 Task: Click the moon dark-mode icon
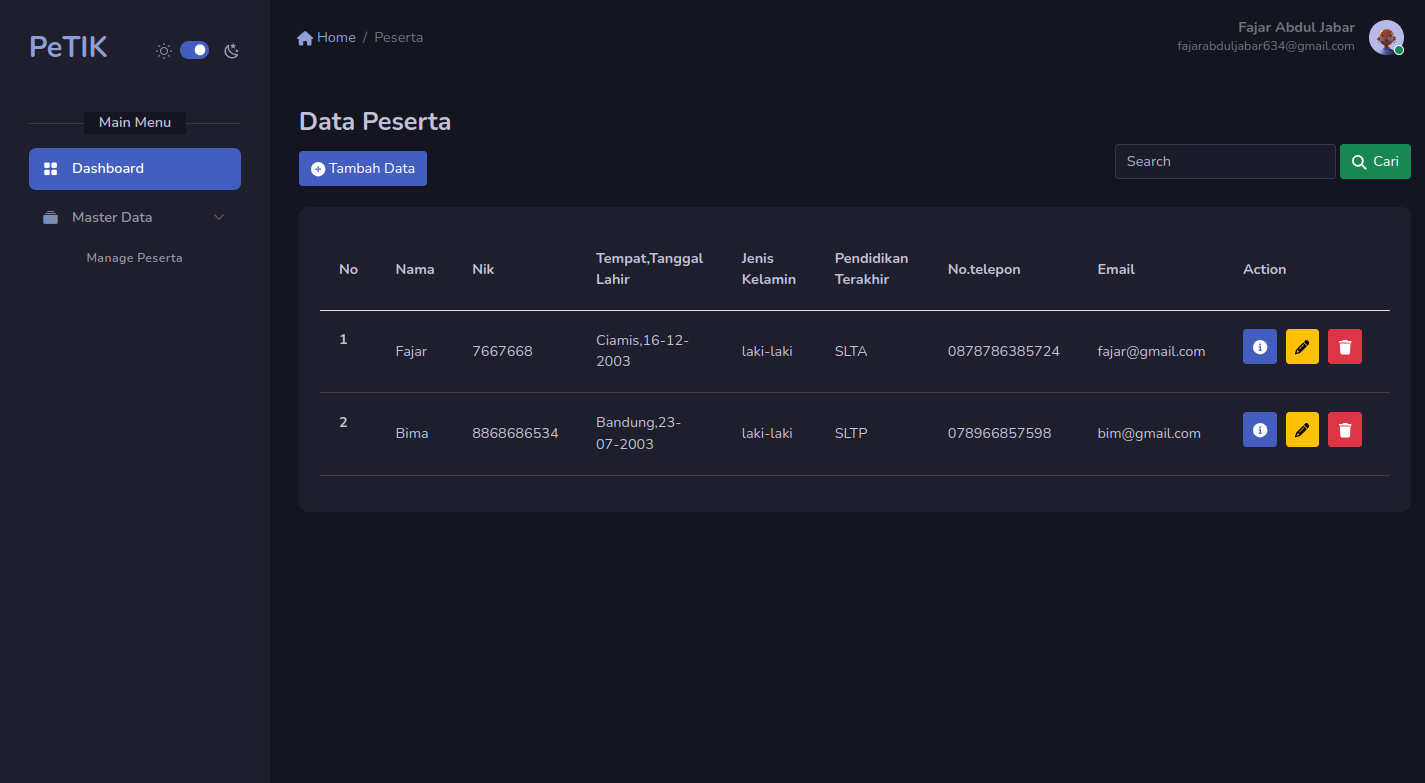point(232,51)
